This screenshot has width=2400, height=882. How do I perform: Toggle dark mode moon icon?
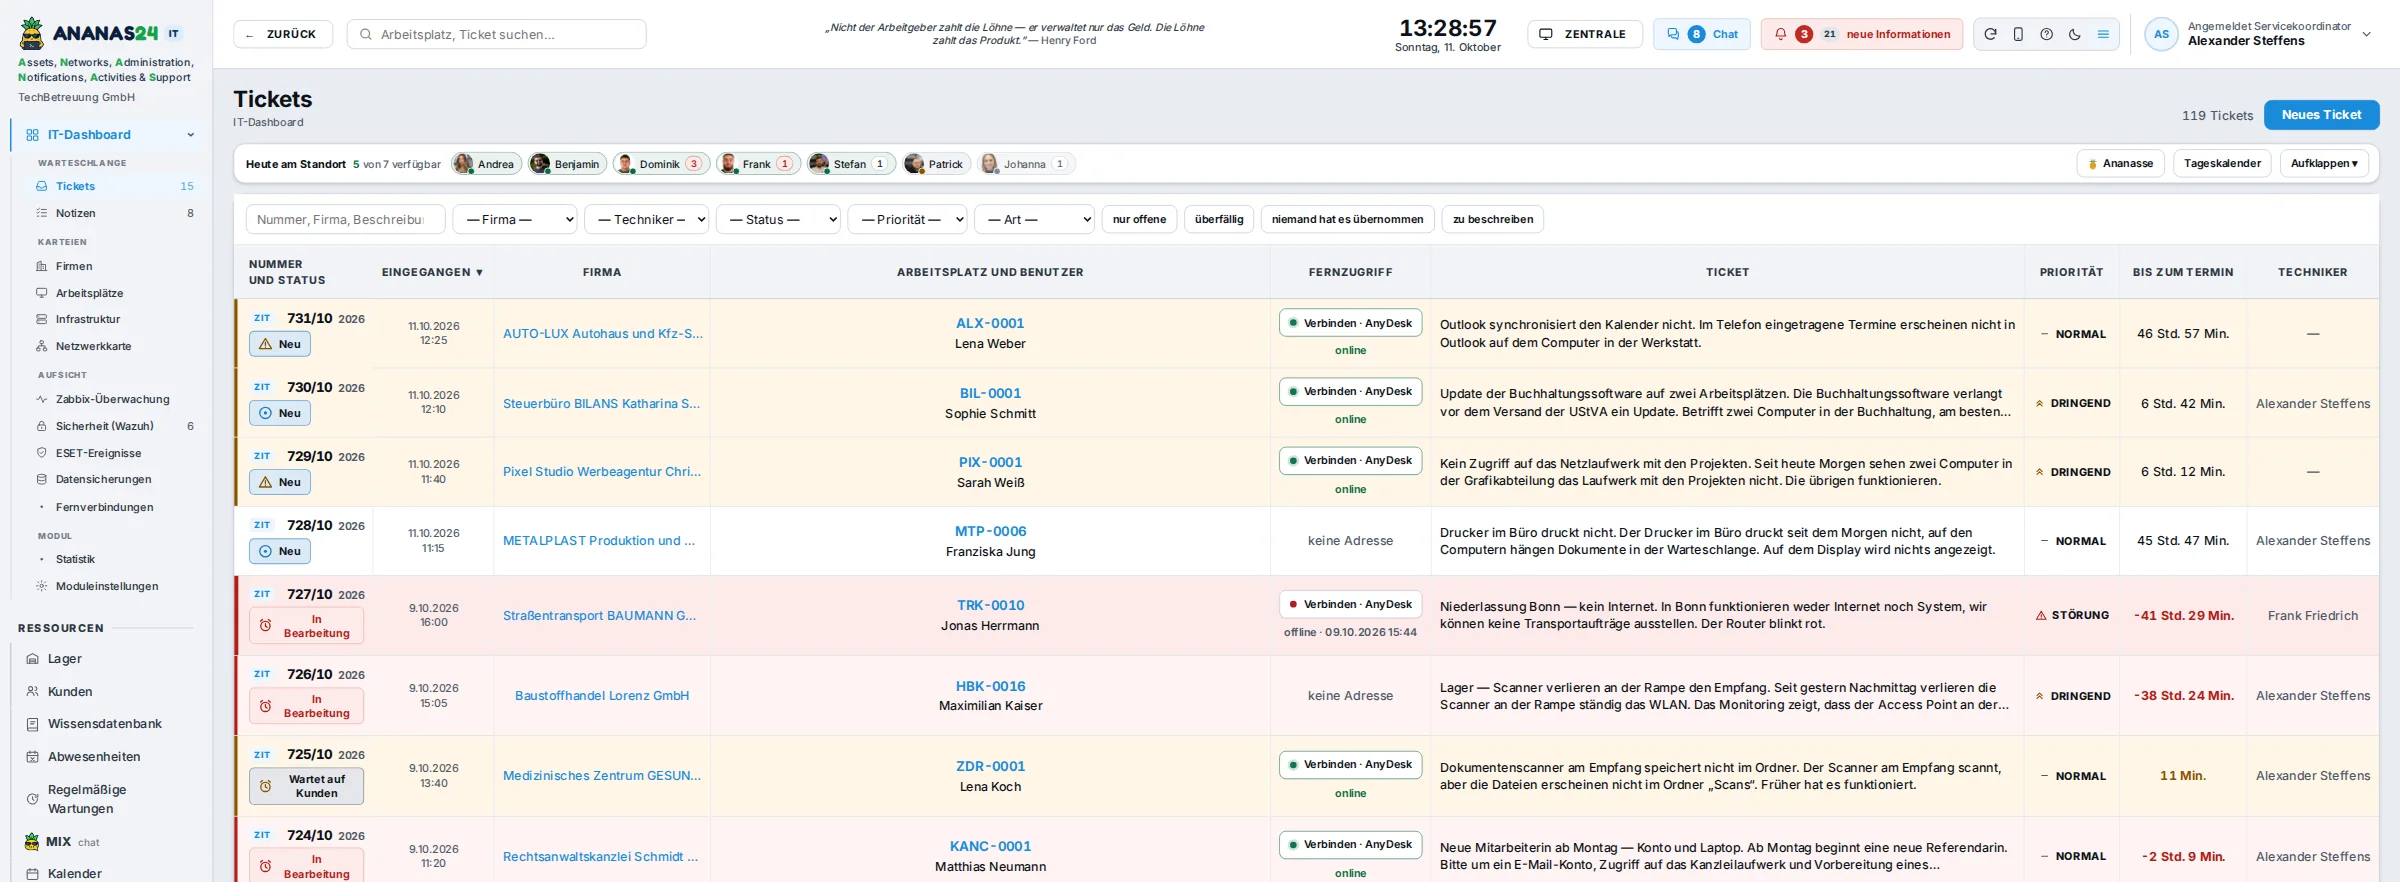[2075, 34]
